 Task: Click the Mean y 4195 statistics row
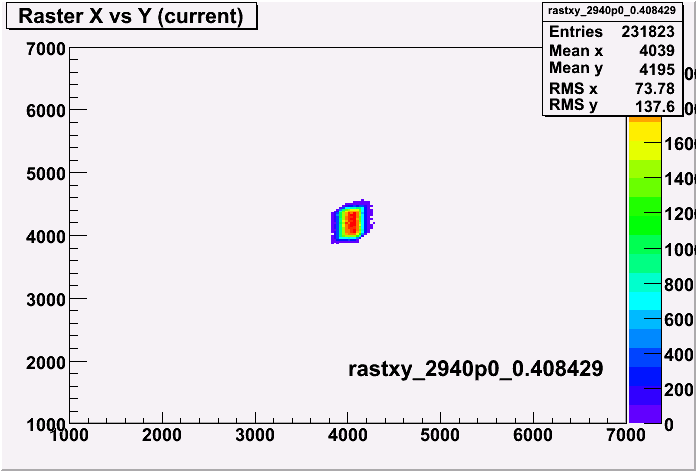coord(612,69)
